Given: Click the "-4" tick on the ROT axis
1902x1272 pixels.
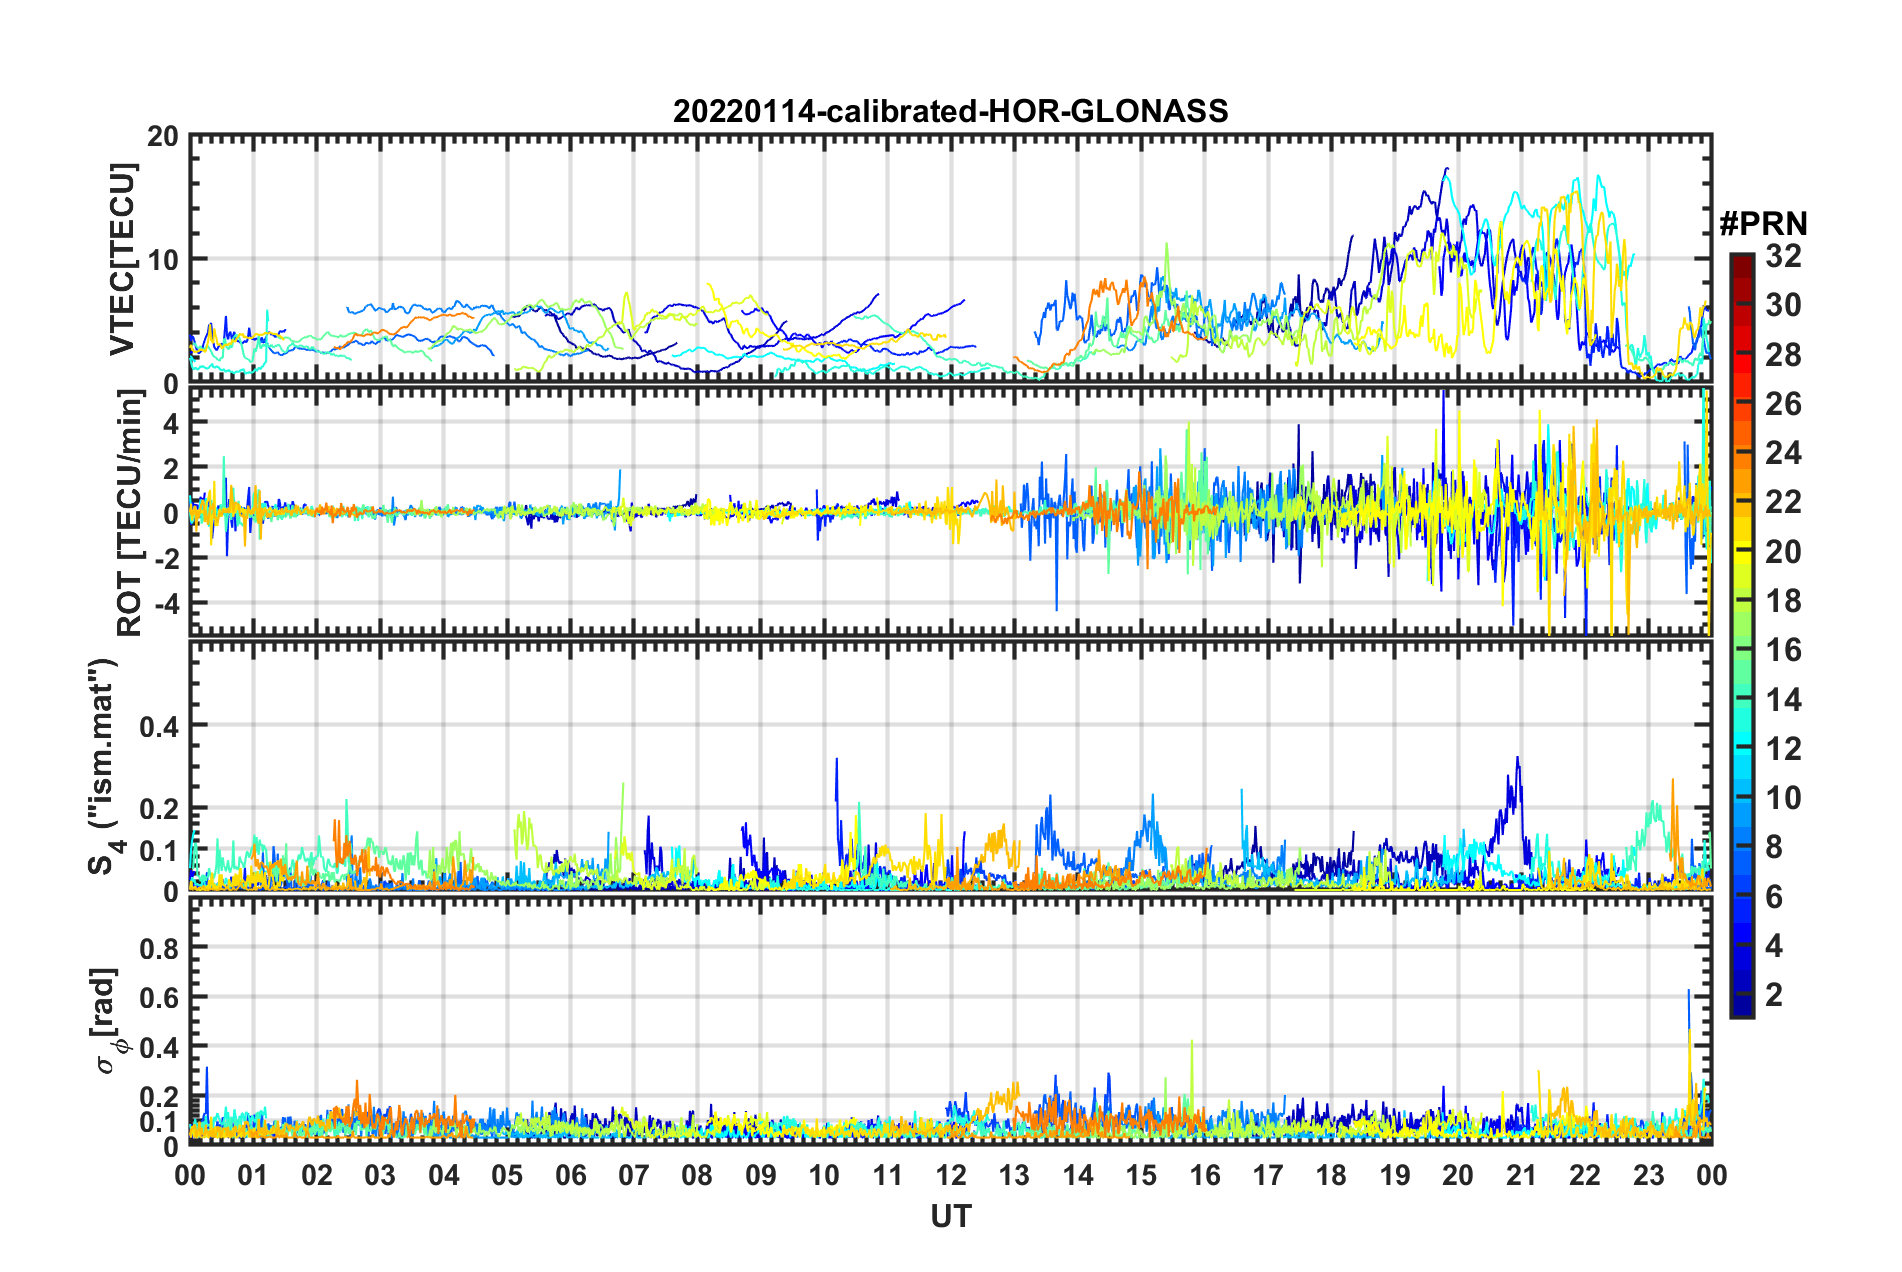Looking at the screenshot, I should pos(165,604).
